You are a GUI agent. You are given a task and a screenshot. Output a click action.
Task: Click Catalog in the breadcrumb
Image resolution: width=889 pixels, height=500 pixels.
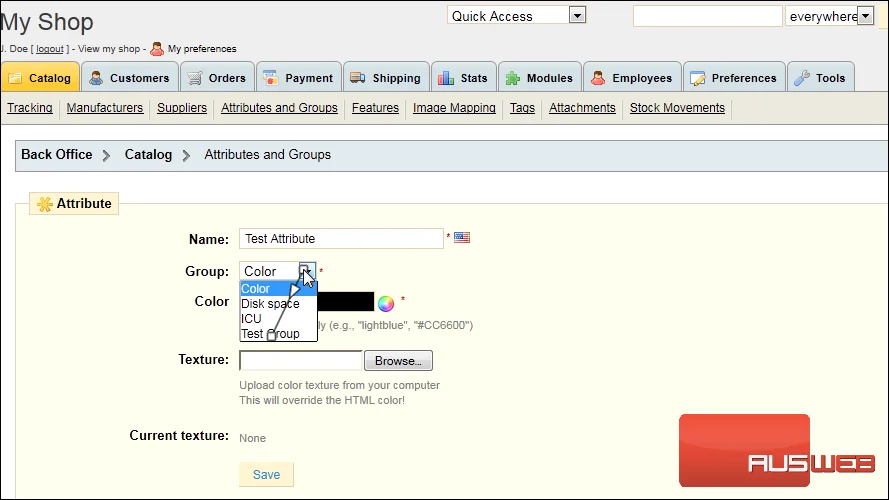148,155
